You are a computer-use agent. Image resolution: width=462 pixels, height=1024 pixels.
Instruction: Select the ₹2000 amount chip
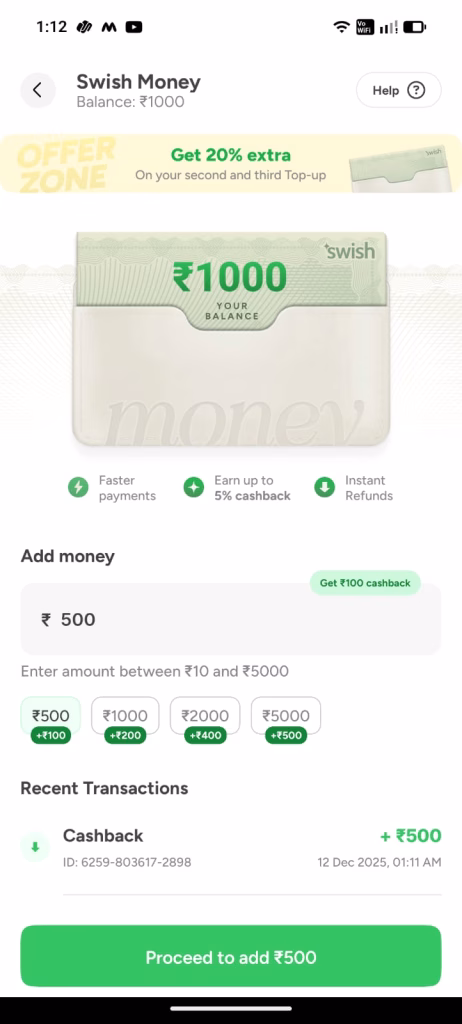[205, 716]
